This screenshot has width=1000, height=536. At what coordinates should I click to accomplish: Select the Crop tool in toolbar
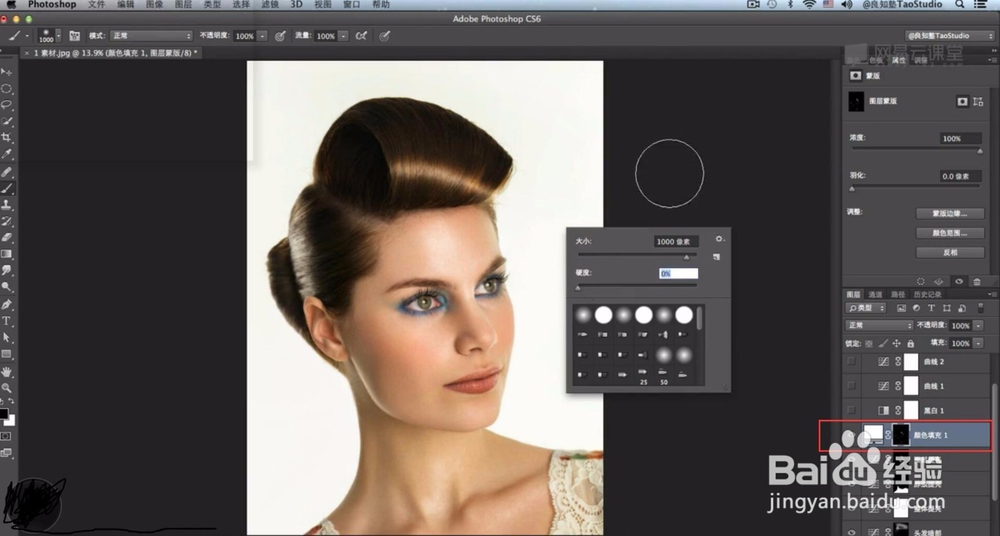(7, 137)
